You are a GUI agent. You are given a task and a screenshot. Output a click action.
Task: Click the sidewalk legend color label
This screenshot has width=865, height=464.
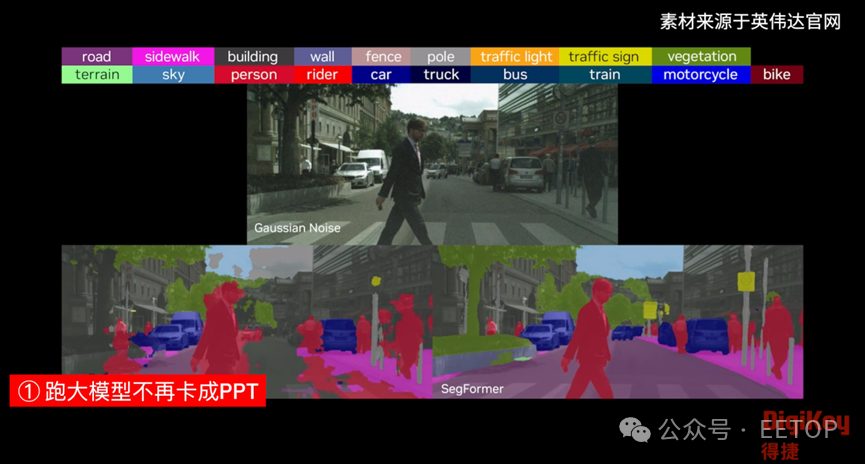(x=173, y=56)
